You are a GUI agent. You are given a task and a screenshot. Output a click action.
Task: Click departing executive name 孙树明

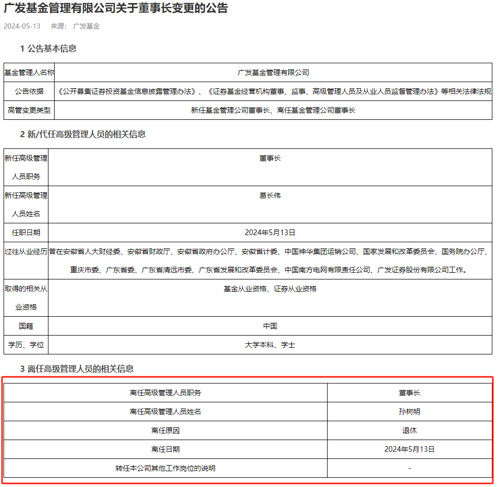[x=409, y=412]
